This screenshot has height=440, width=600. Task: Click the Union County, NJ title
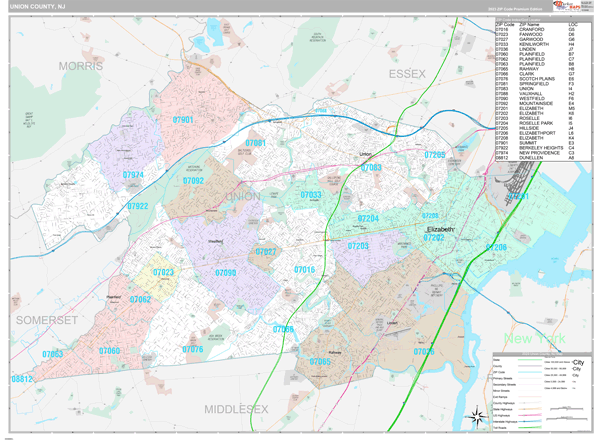(37, 9)
